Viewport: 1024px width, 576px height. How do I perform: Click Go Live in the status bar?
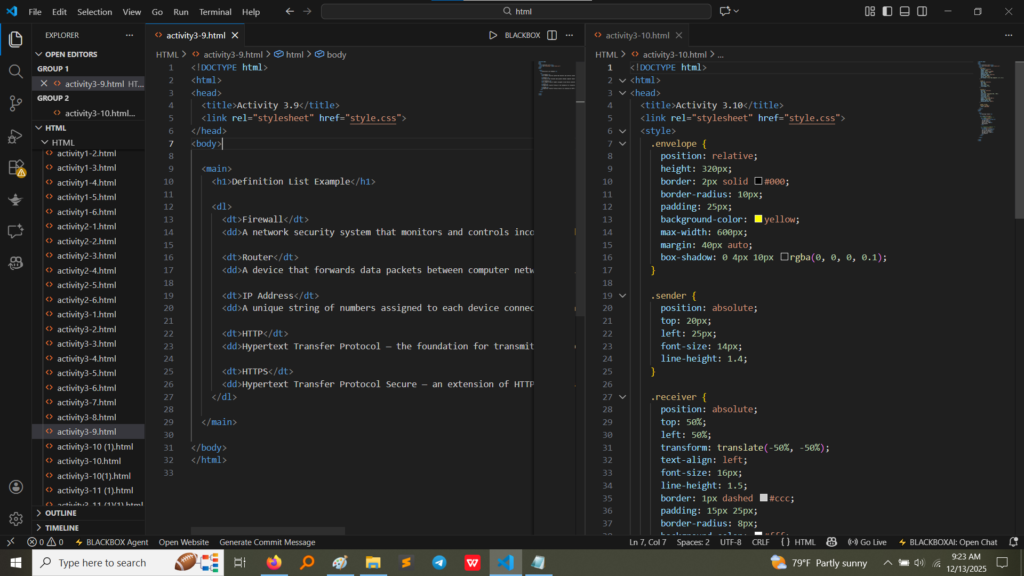click(x=866, y=542)
